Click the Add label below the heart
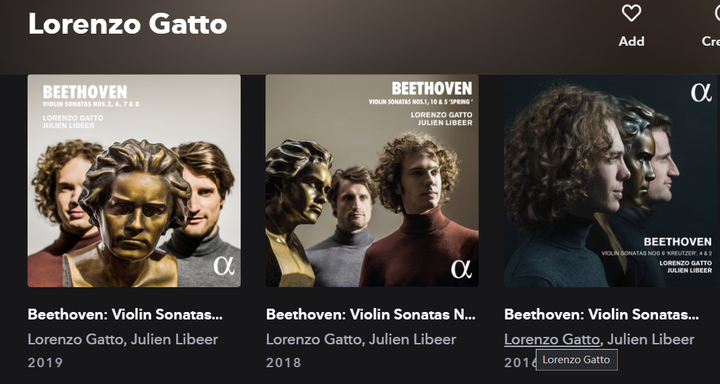 (x=631, y=41)
